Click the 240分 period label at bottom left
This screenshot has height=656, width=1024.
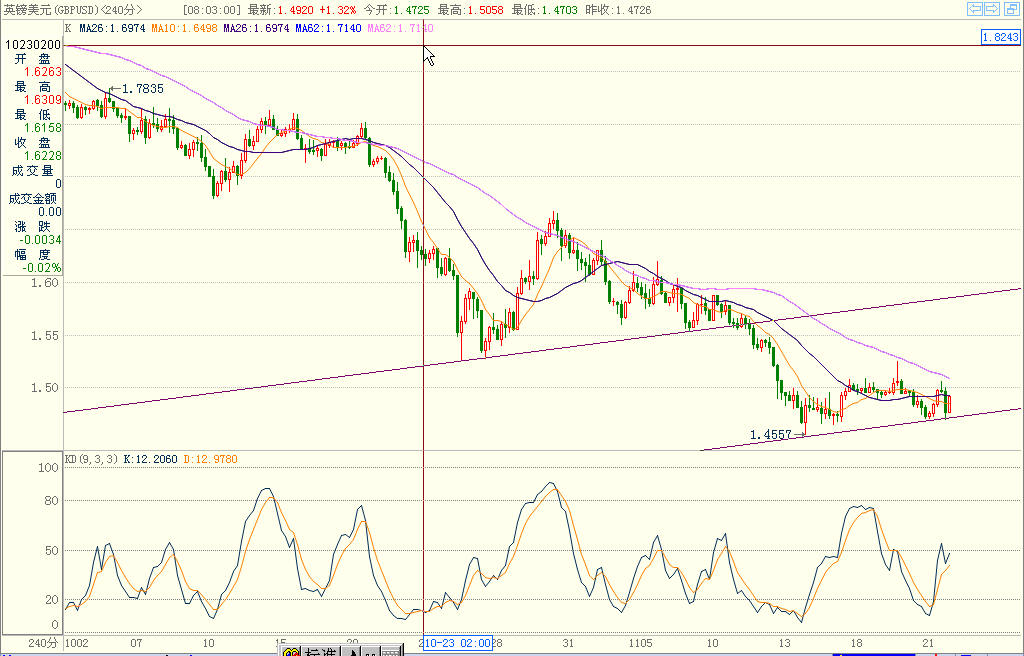[x=43, y=643]
